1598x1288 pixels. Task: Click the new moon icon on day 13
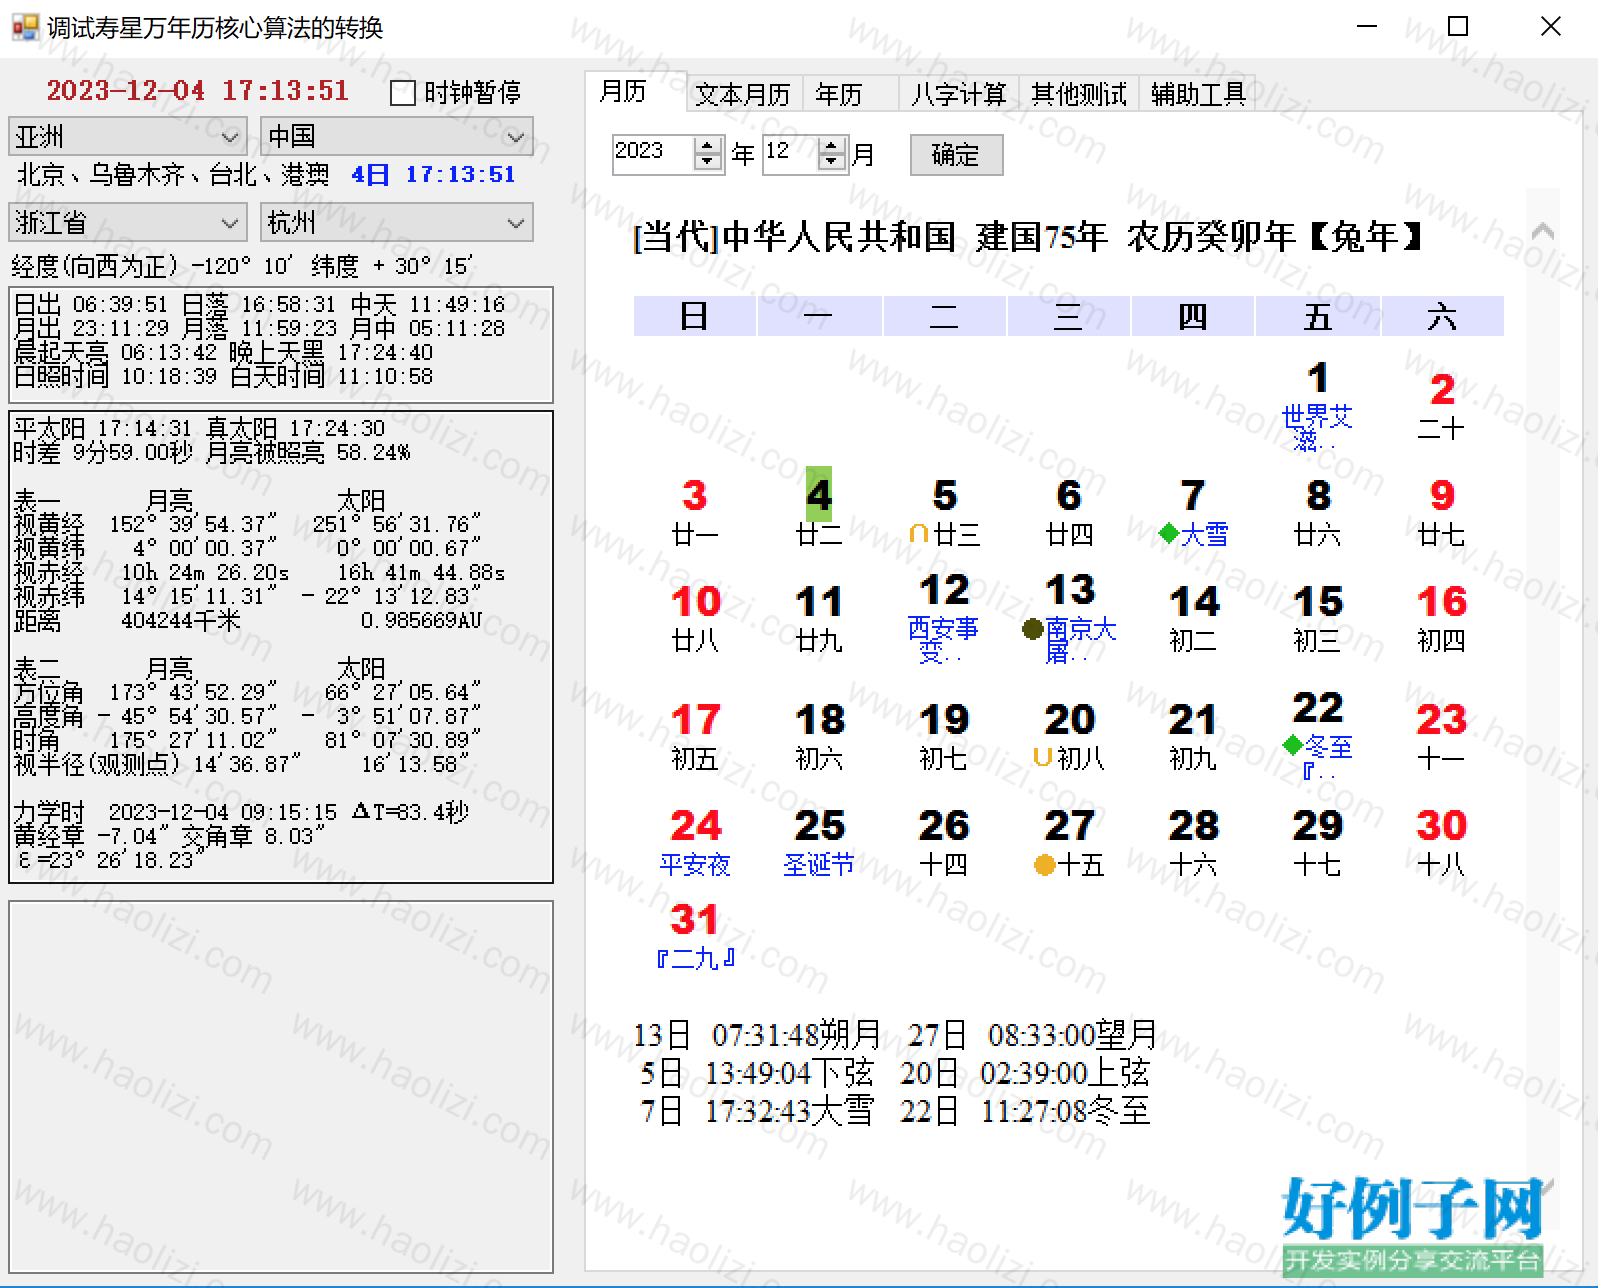click(1033, 629)
